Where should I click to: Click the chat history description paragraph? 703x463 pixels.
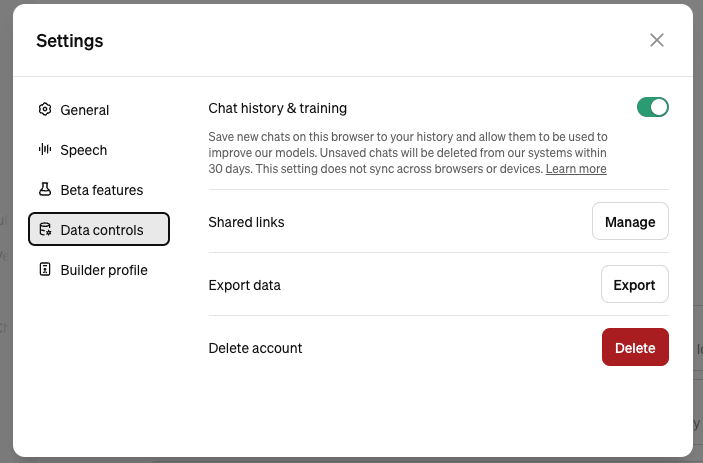pyautogui.click(x=408, y=153)
